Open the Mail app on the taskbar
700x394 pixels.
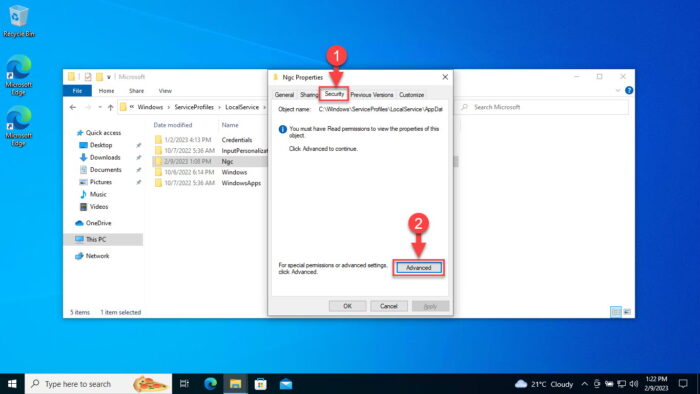(286, 384)
